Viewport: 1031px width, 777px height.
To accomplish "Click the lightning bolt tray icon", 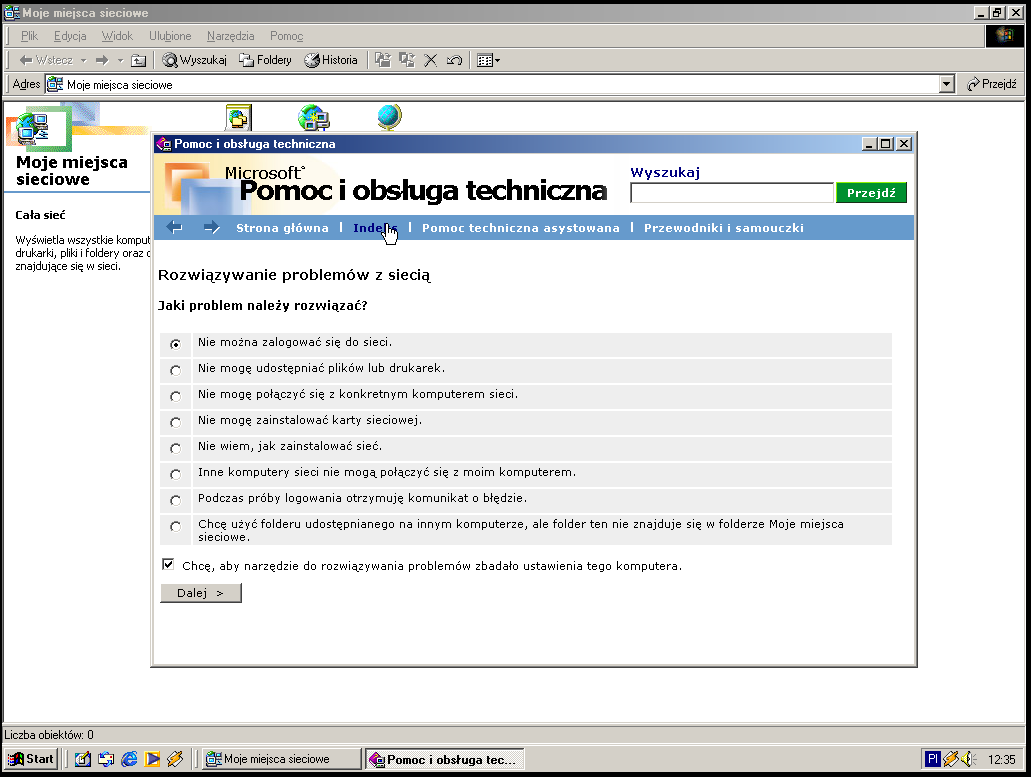I will tap(951, 759).
